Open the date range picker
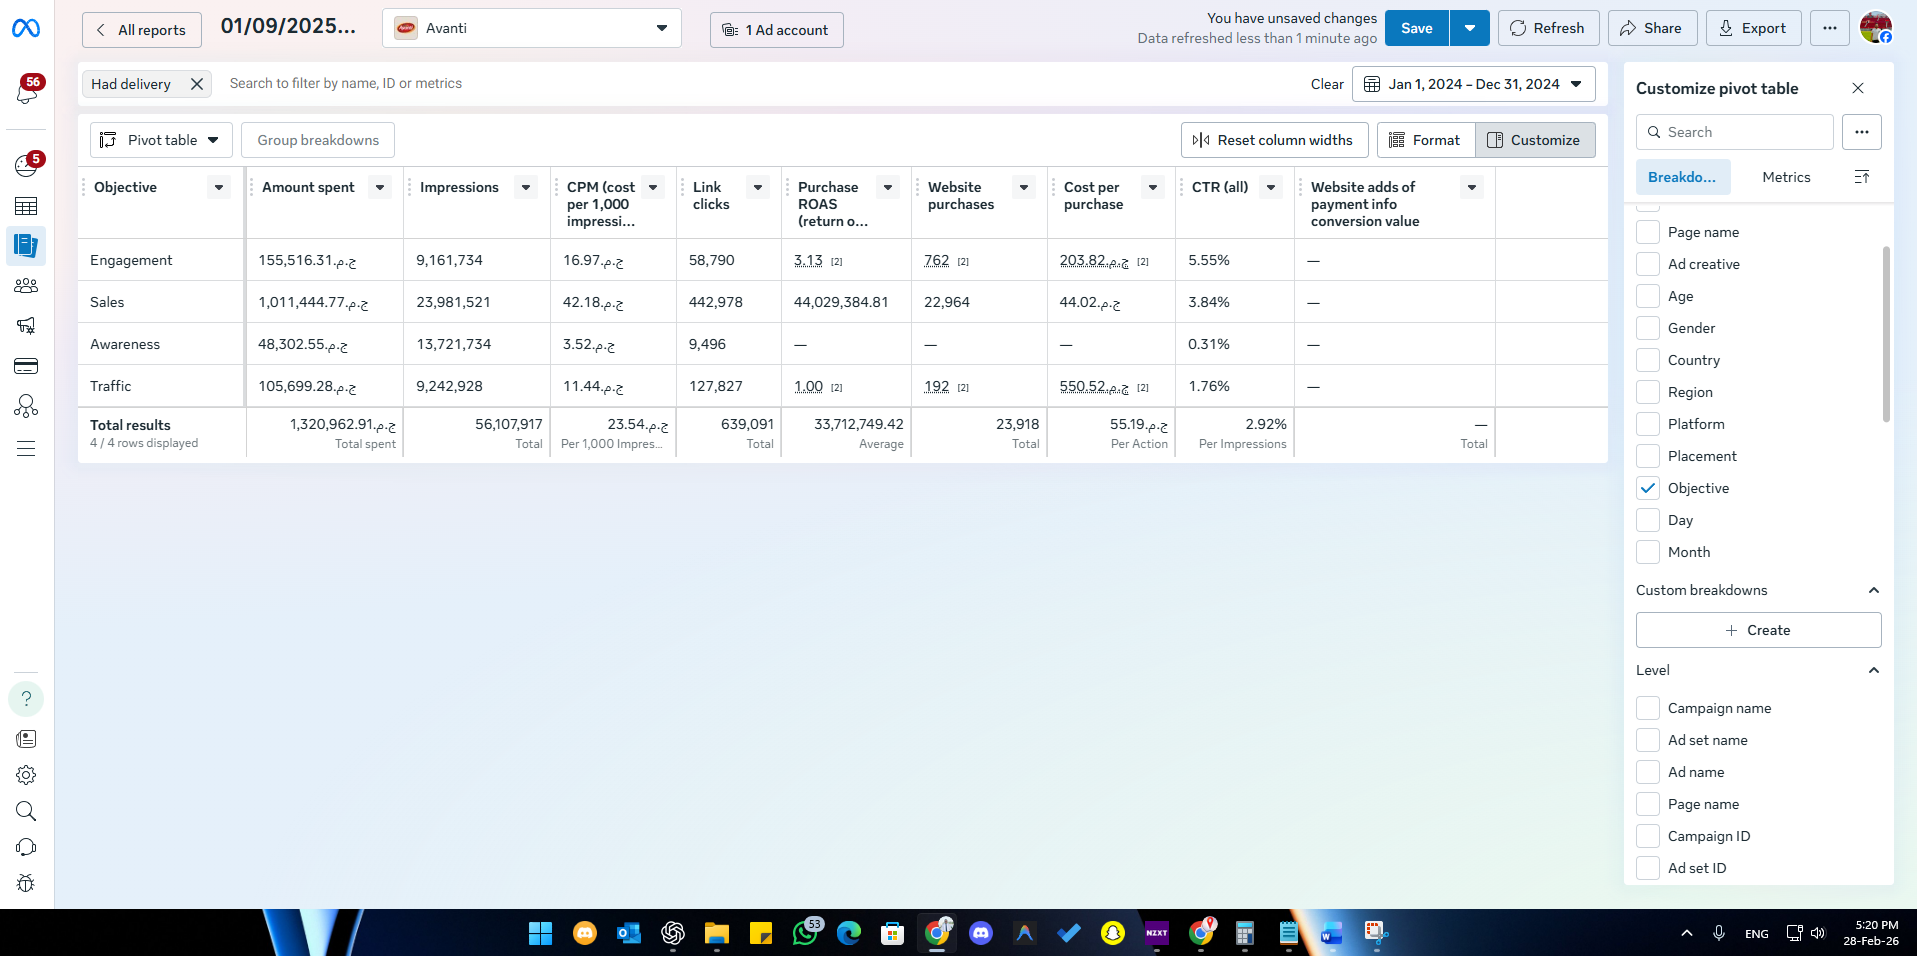The image size is (1917, 956). click(1473, 84)
